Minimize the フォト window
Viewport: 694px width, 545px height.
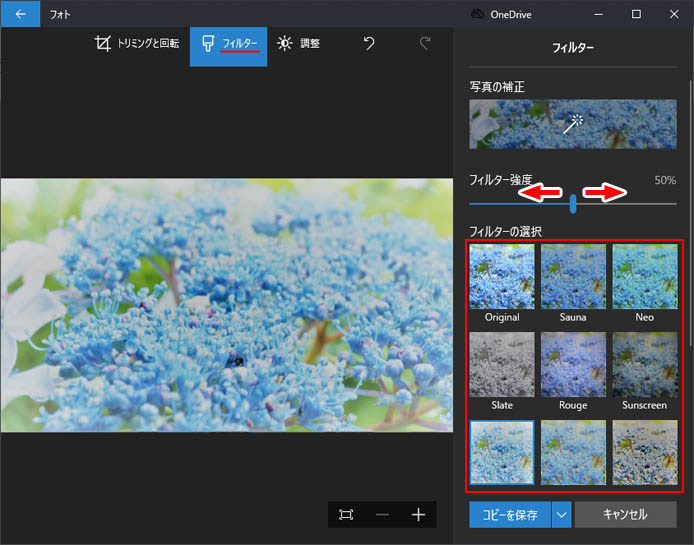point(598,14)
